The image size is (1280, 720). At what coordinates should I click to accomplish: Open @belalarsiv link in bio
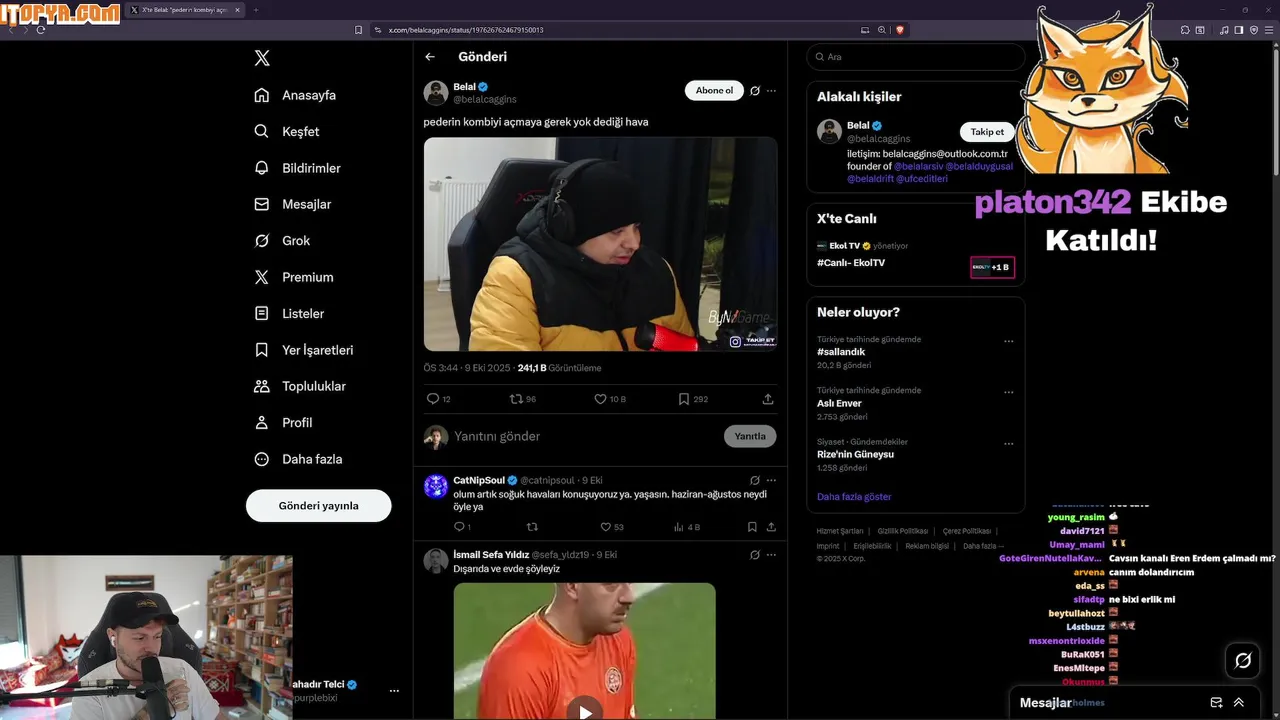[x=918, y=166]
